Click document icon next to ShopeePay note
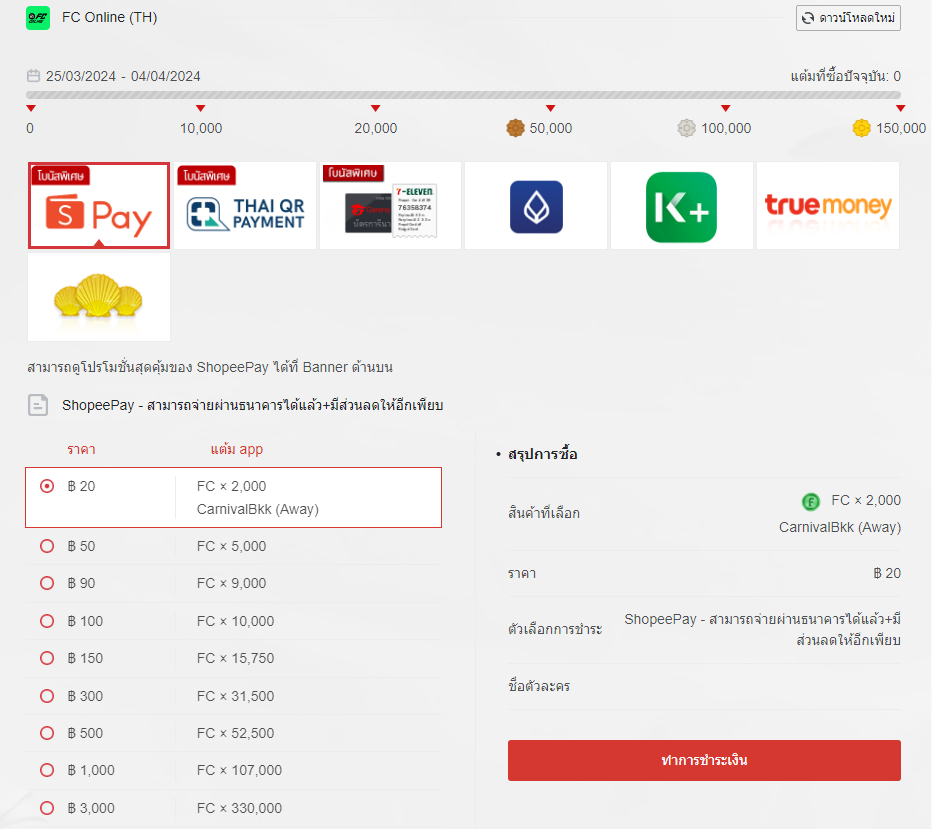933x829 pixels. click(x=38, y=405)
